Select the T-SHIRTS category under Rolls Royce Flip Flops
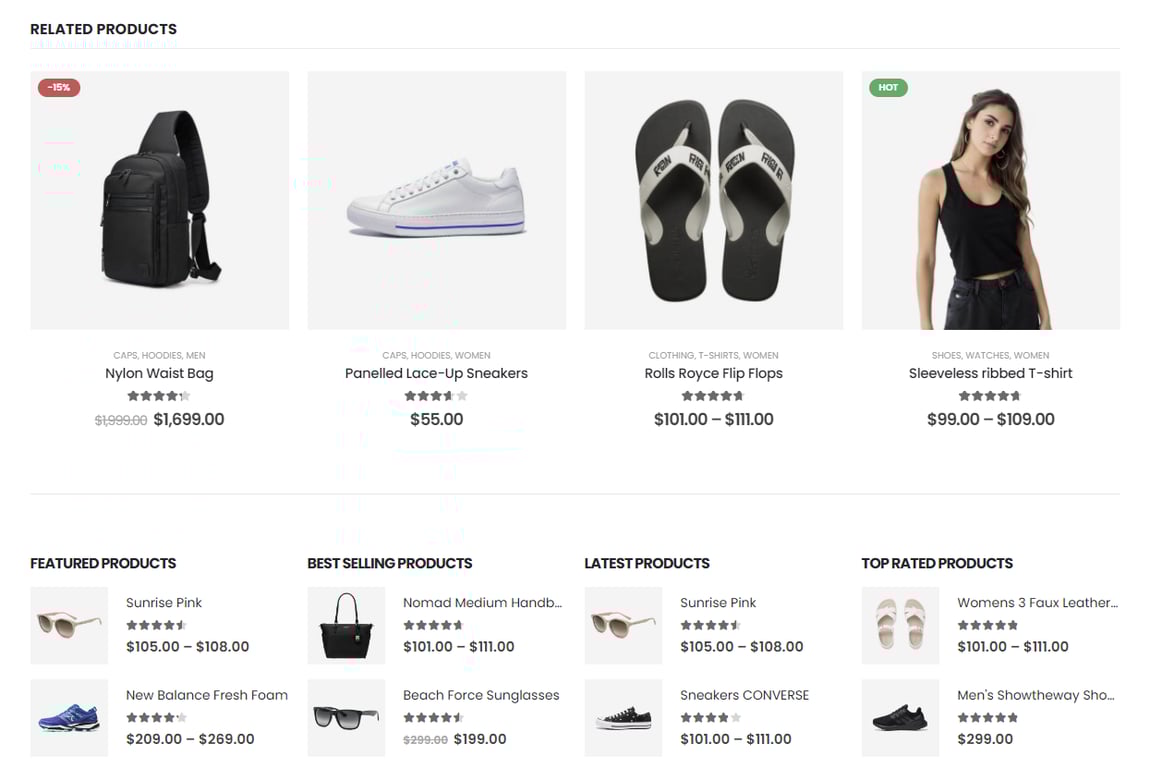The image size is (1150, 768). point(719,355)
